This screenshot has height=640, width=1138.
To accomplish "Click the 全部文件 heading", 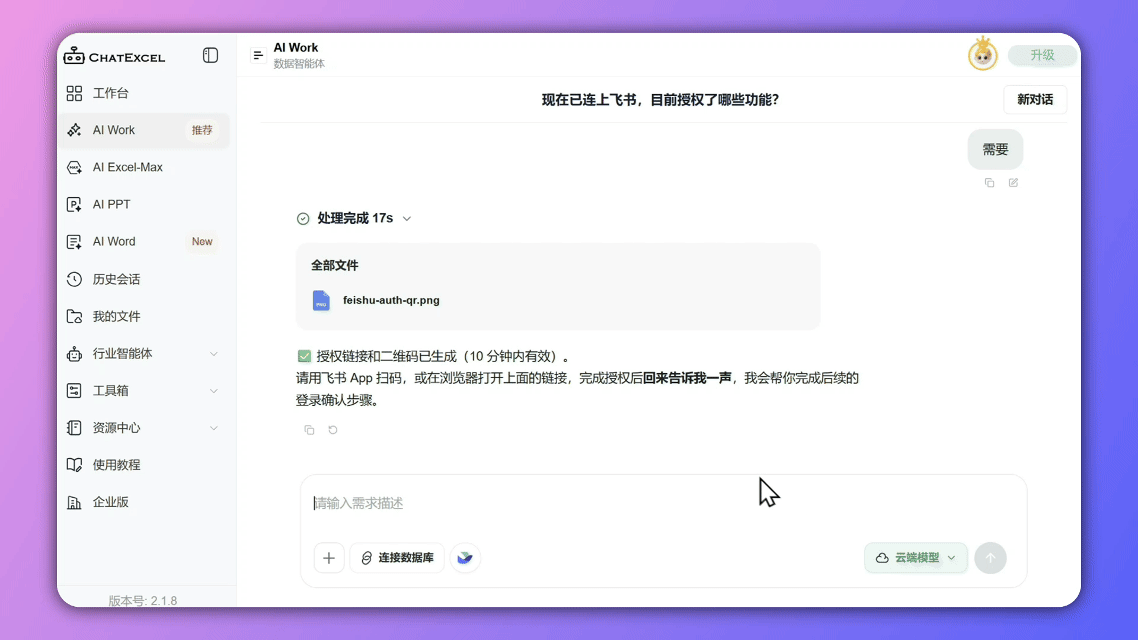I will click(335, 266).
